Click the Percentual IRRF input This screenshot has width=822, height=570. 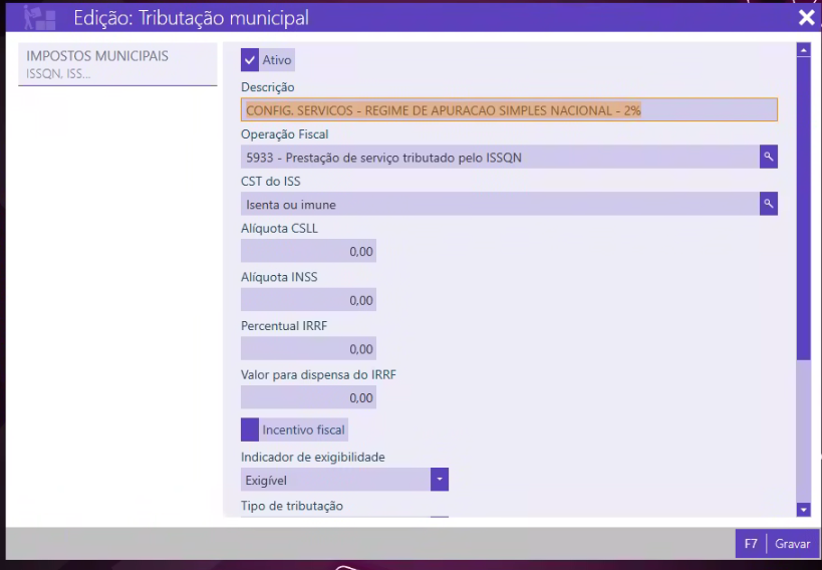click(x=309, y=349)
